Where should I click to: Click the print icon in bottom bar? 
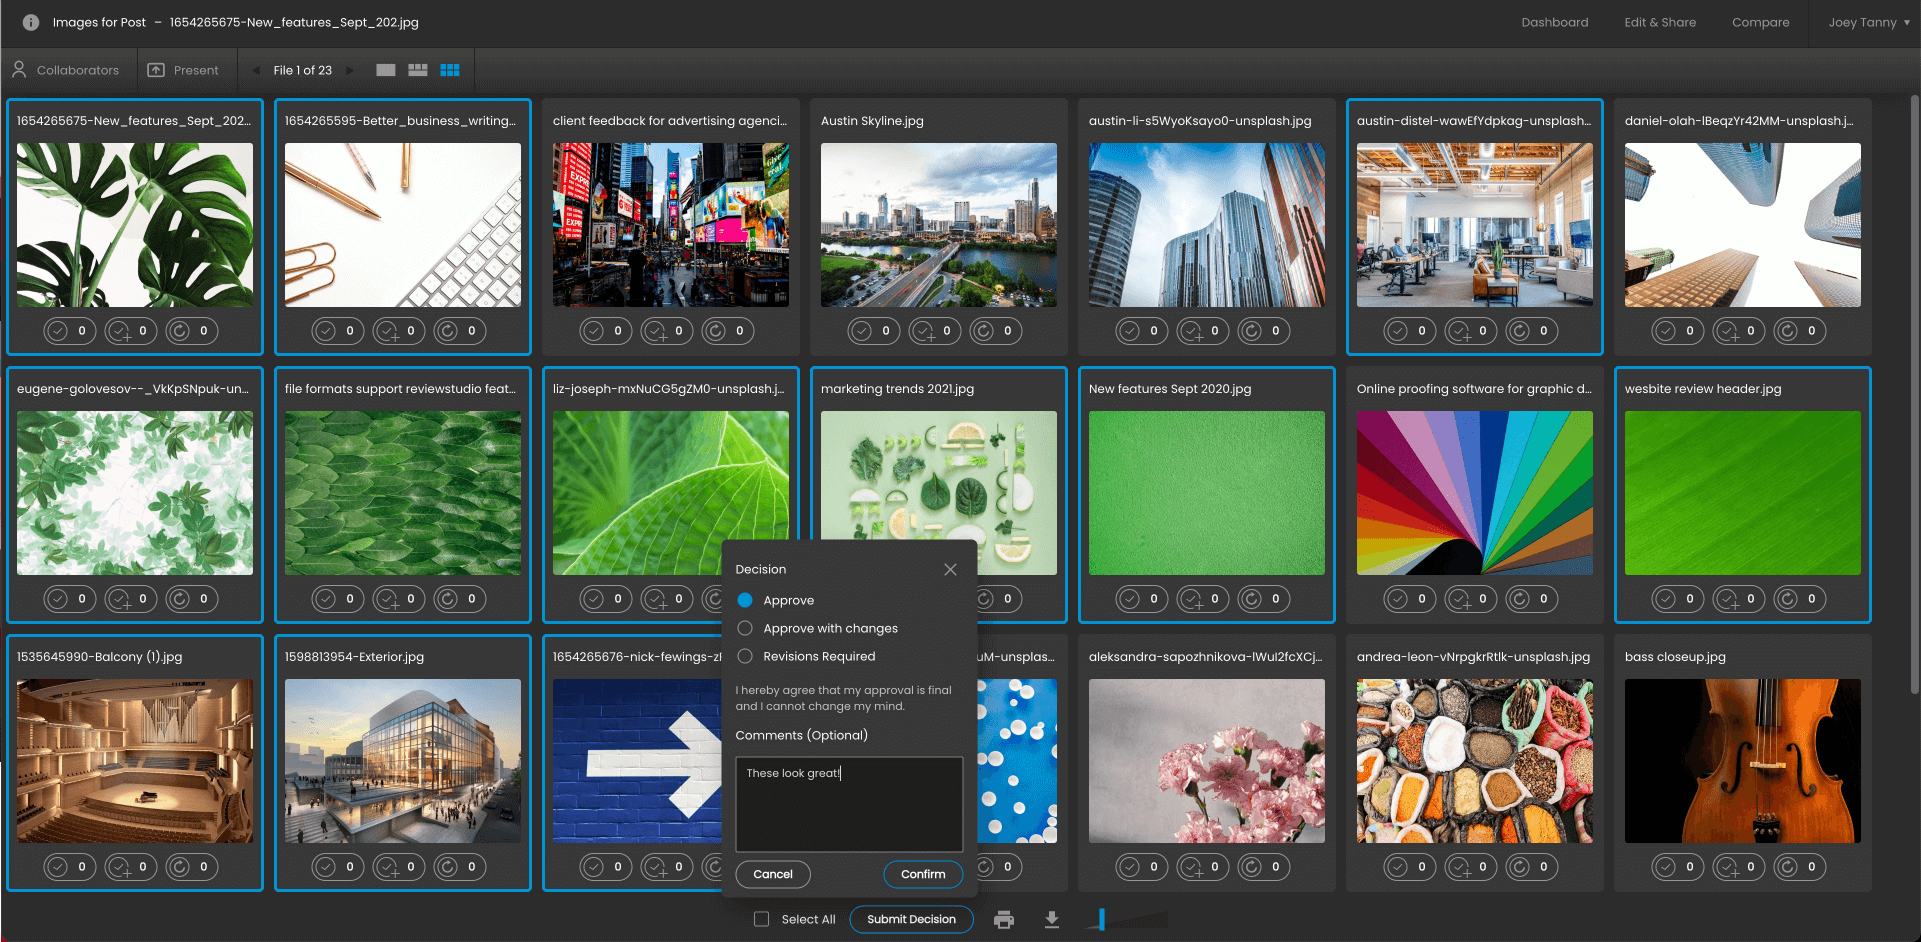(1004, 920)
